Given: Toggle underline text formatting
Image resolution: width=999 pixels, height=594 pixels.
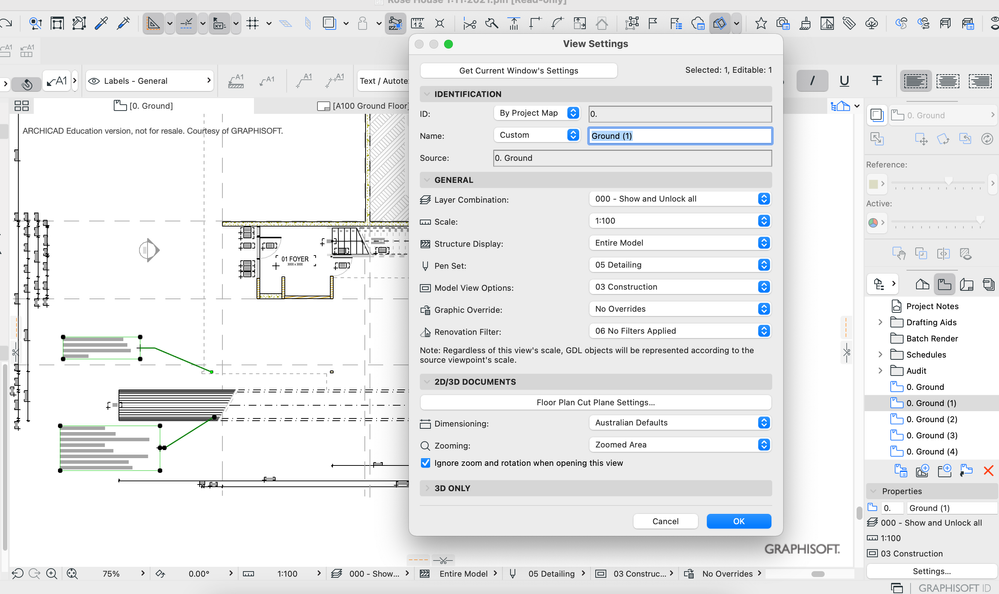Looking at the screenshot, I should 844,81.
